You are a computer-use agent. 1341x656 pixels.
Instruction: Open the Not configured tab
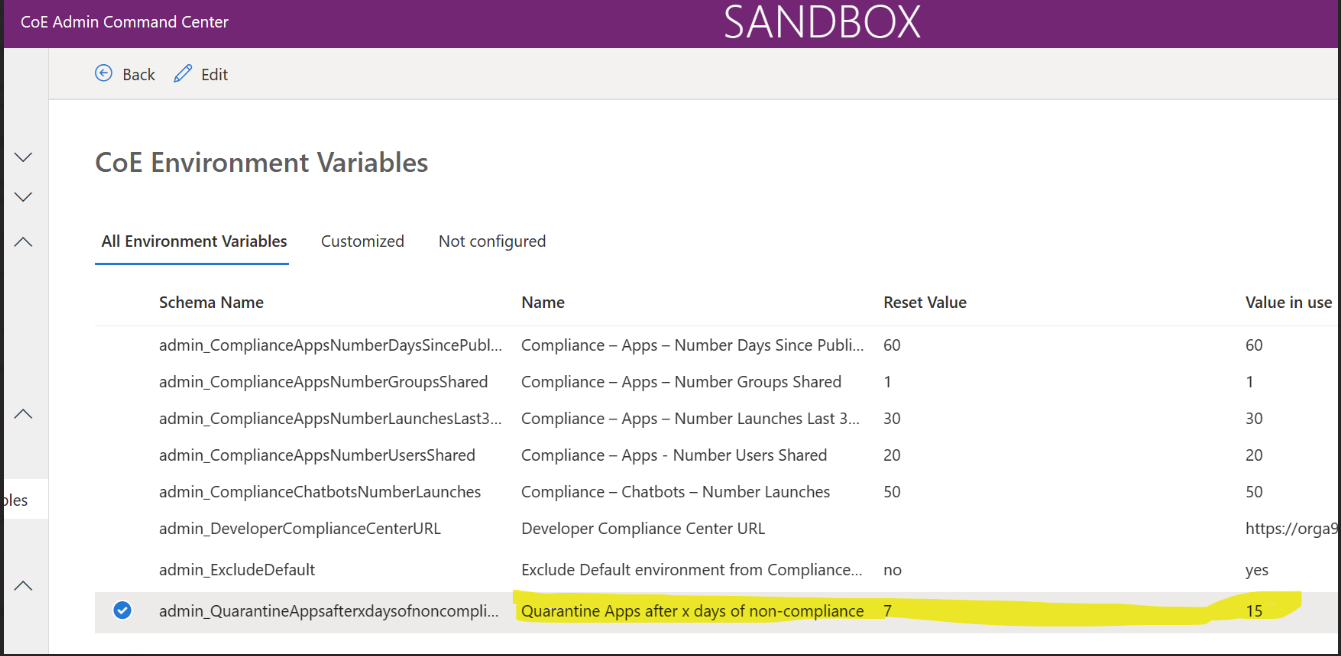[491, 241]
